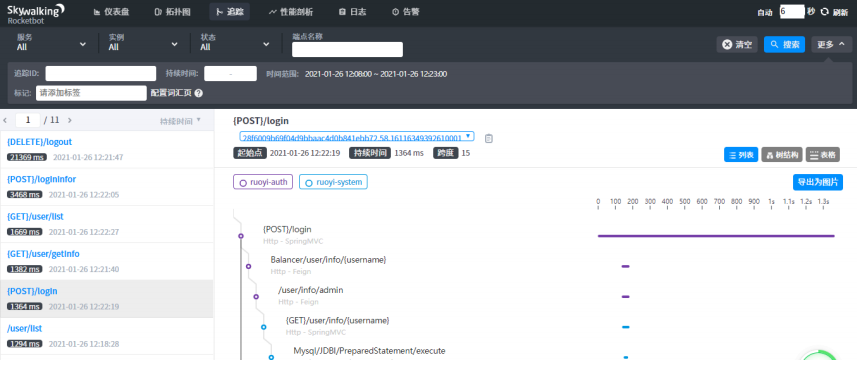
Task: Toggle the 自动 auto refresh option
Action: coord(765,12)
